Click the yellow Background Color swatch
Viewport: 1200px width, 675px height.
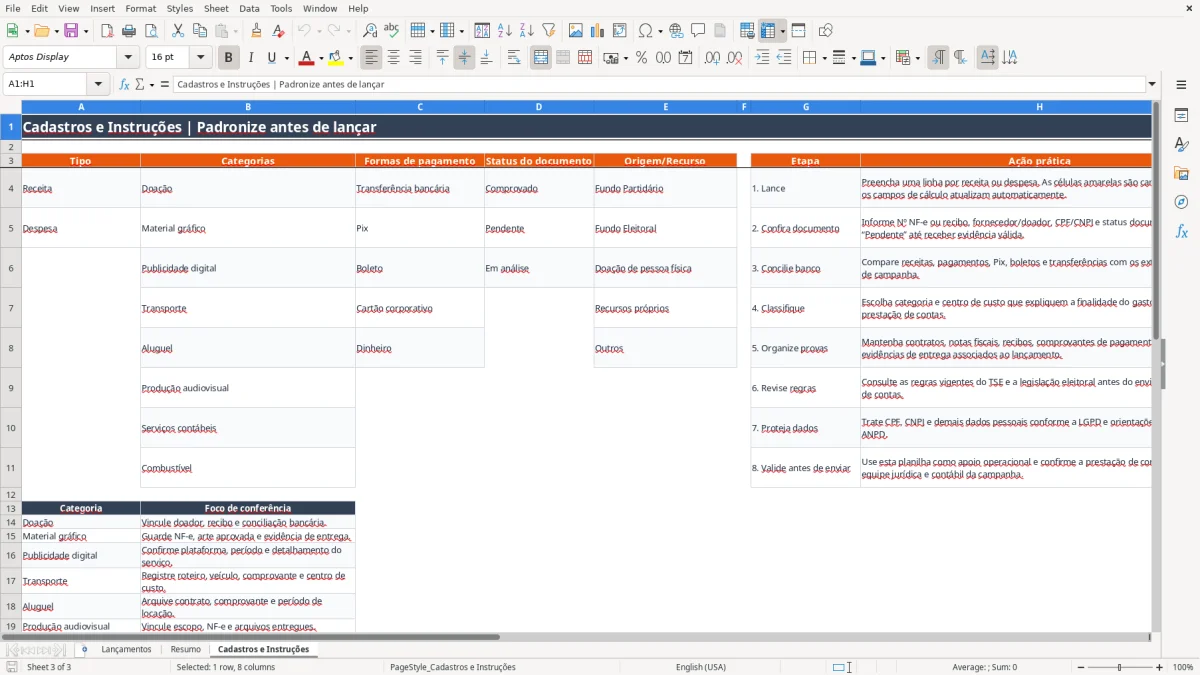pos(336,58)
